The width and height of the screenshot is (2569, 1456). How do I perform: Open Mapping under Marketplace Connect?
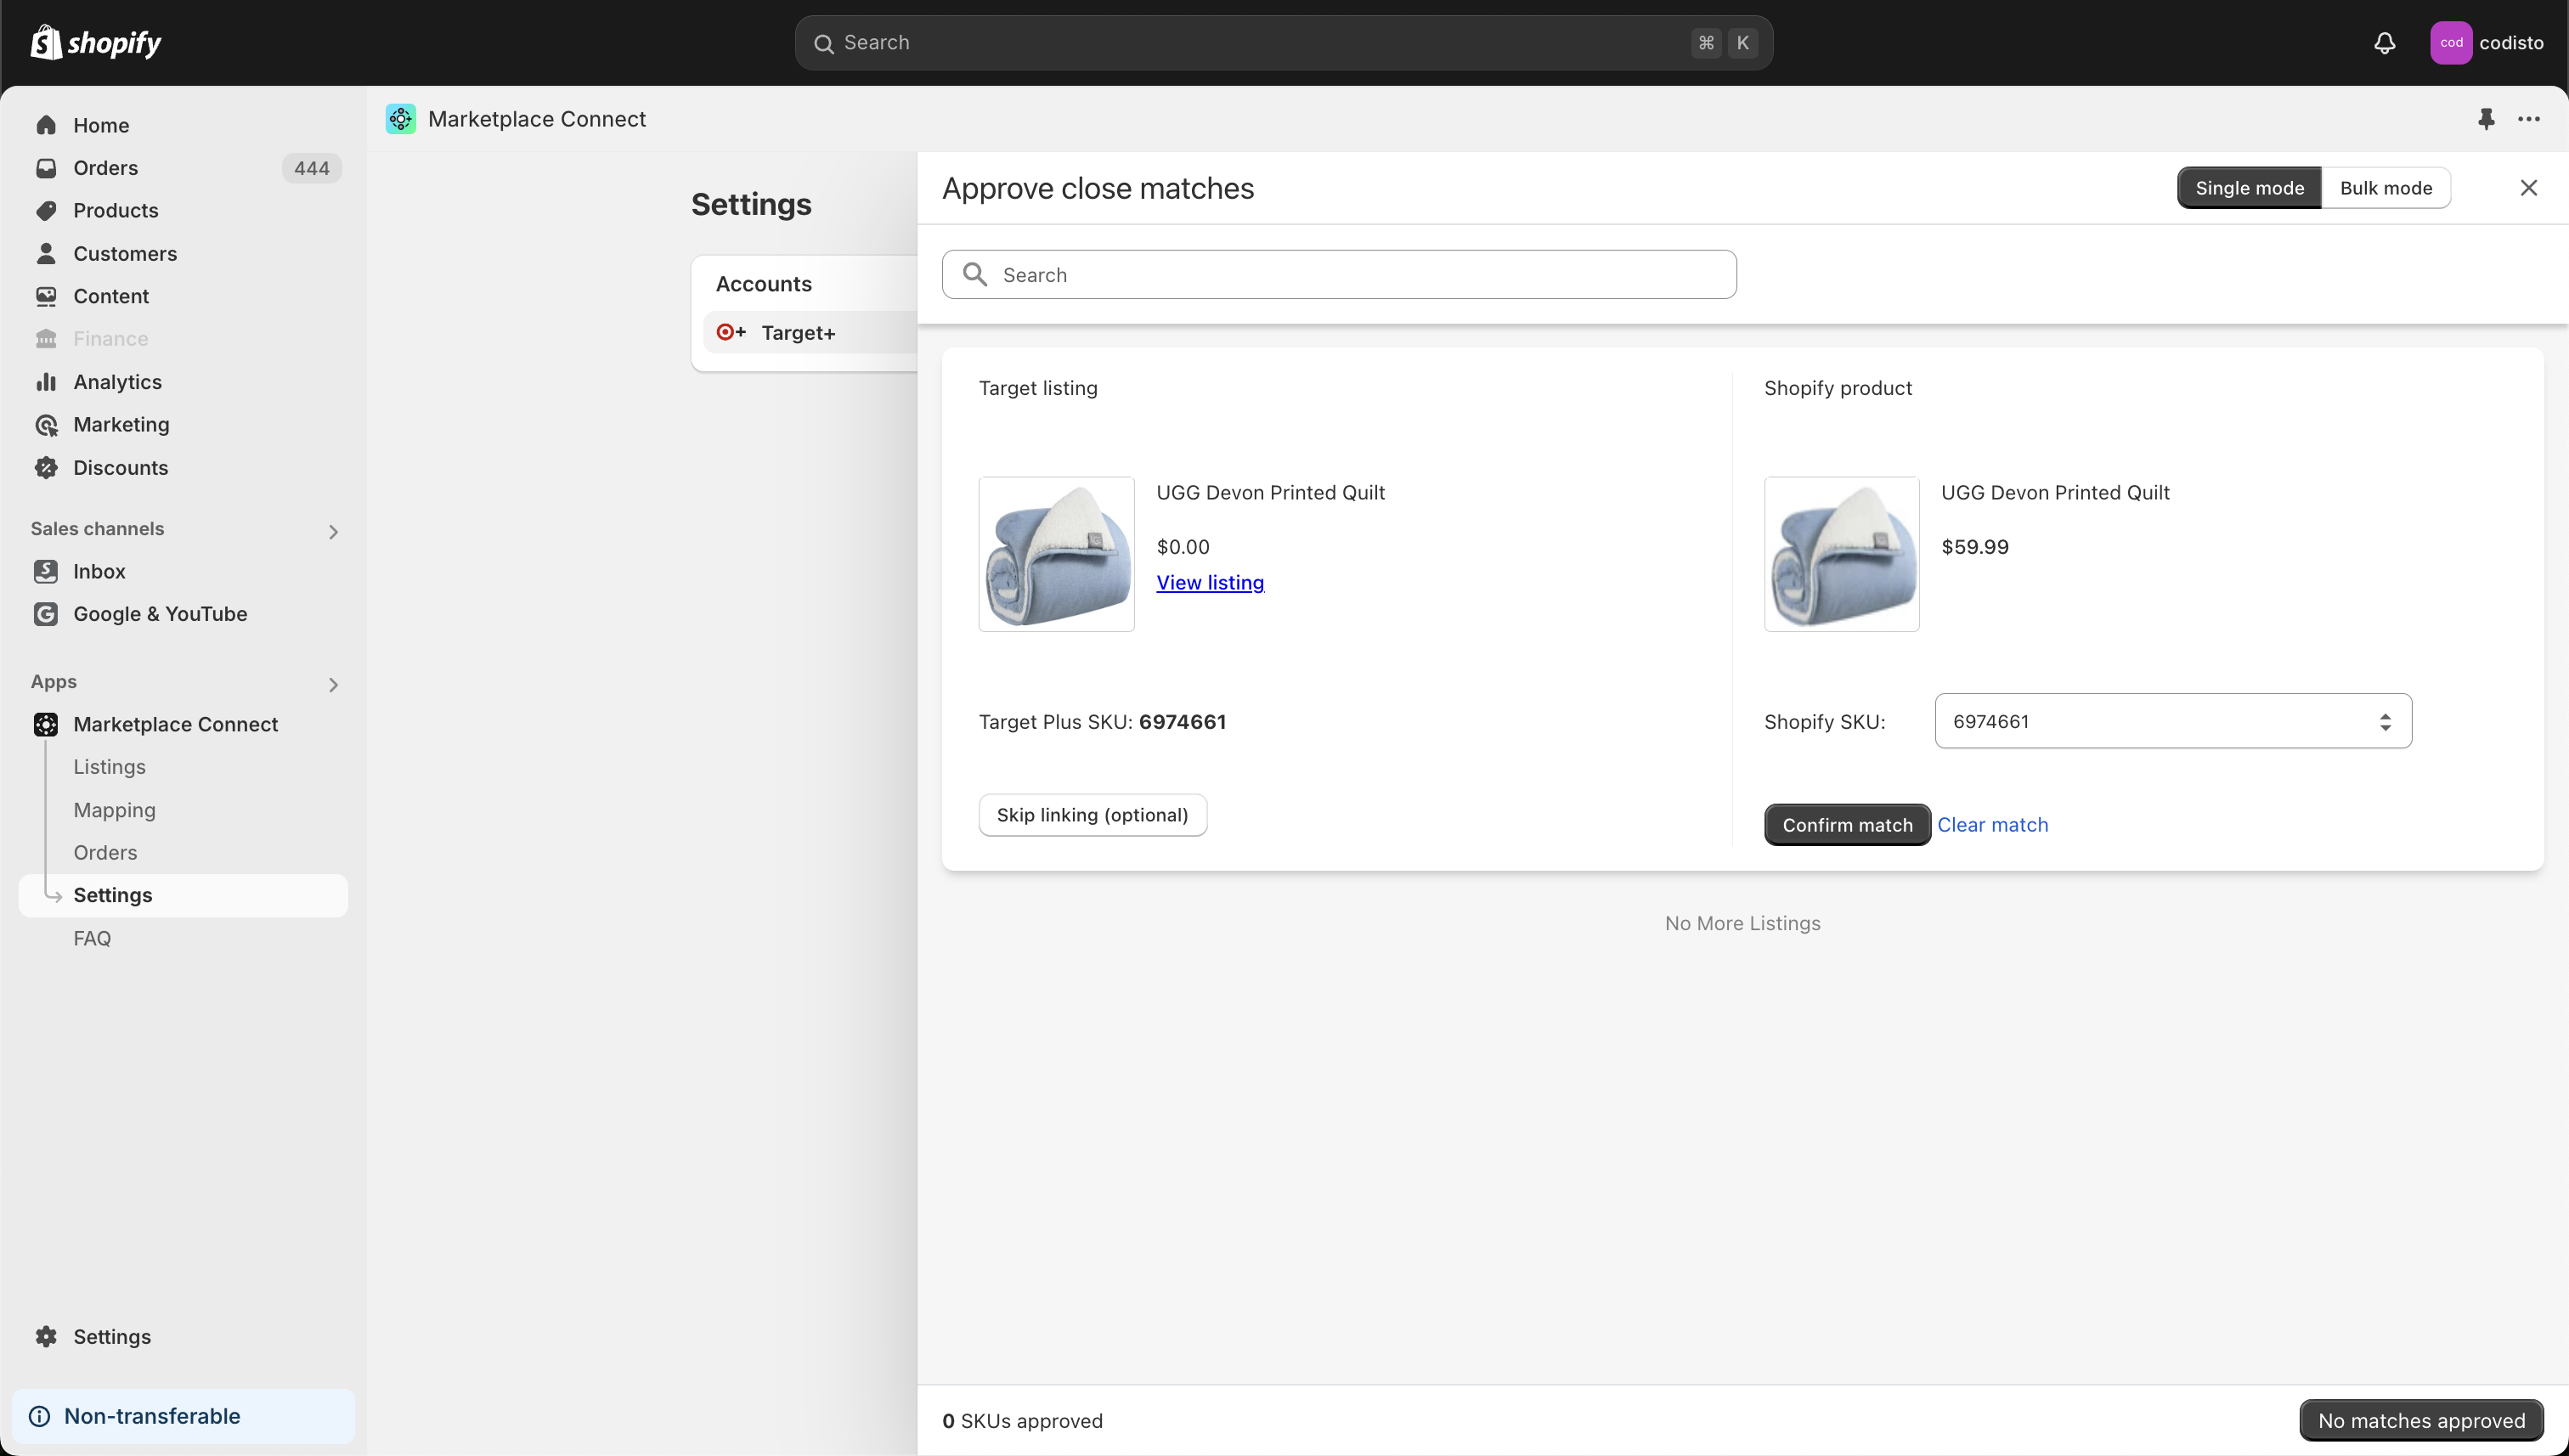coord(114,810)
